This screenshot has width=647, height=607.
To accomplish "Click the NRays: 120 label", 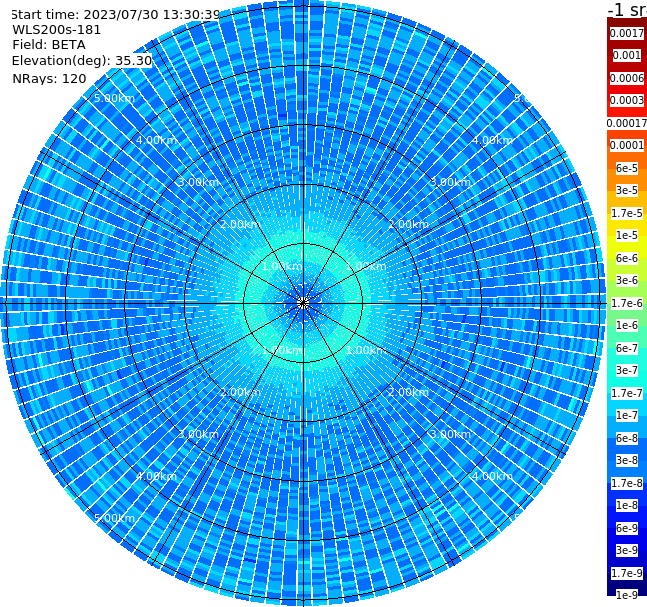I will [x=49, y=78].
